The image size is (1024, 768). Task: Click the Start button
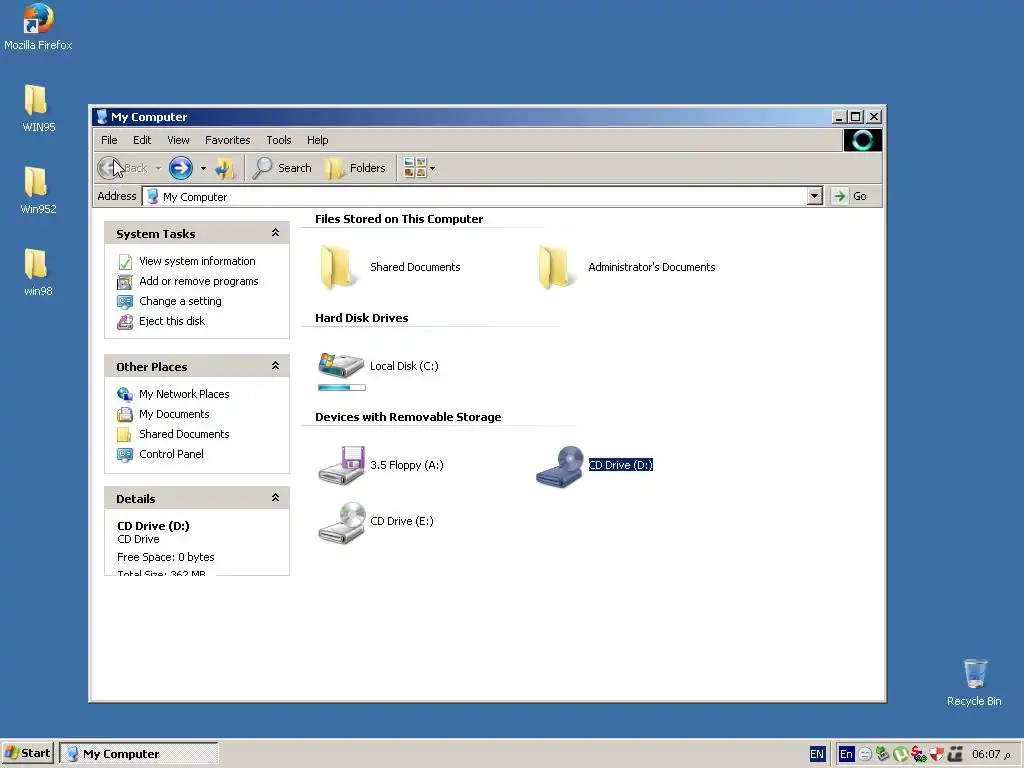[x=27, y=753]
